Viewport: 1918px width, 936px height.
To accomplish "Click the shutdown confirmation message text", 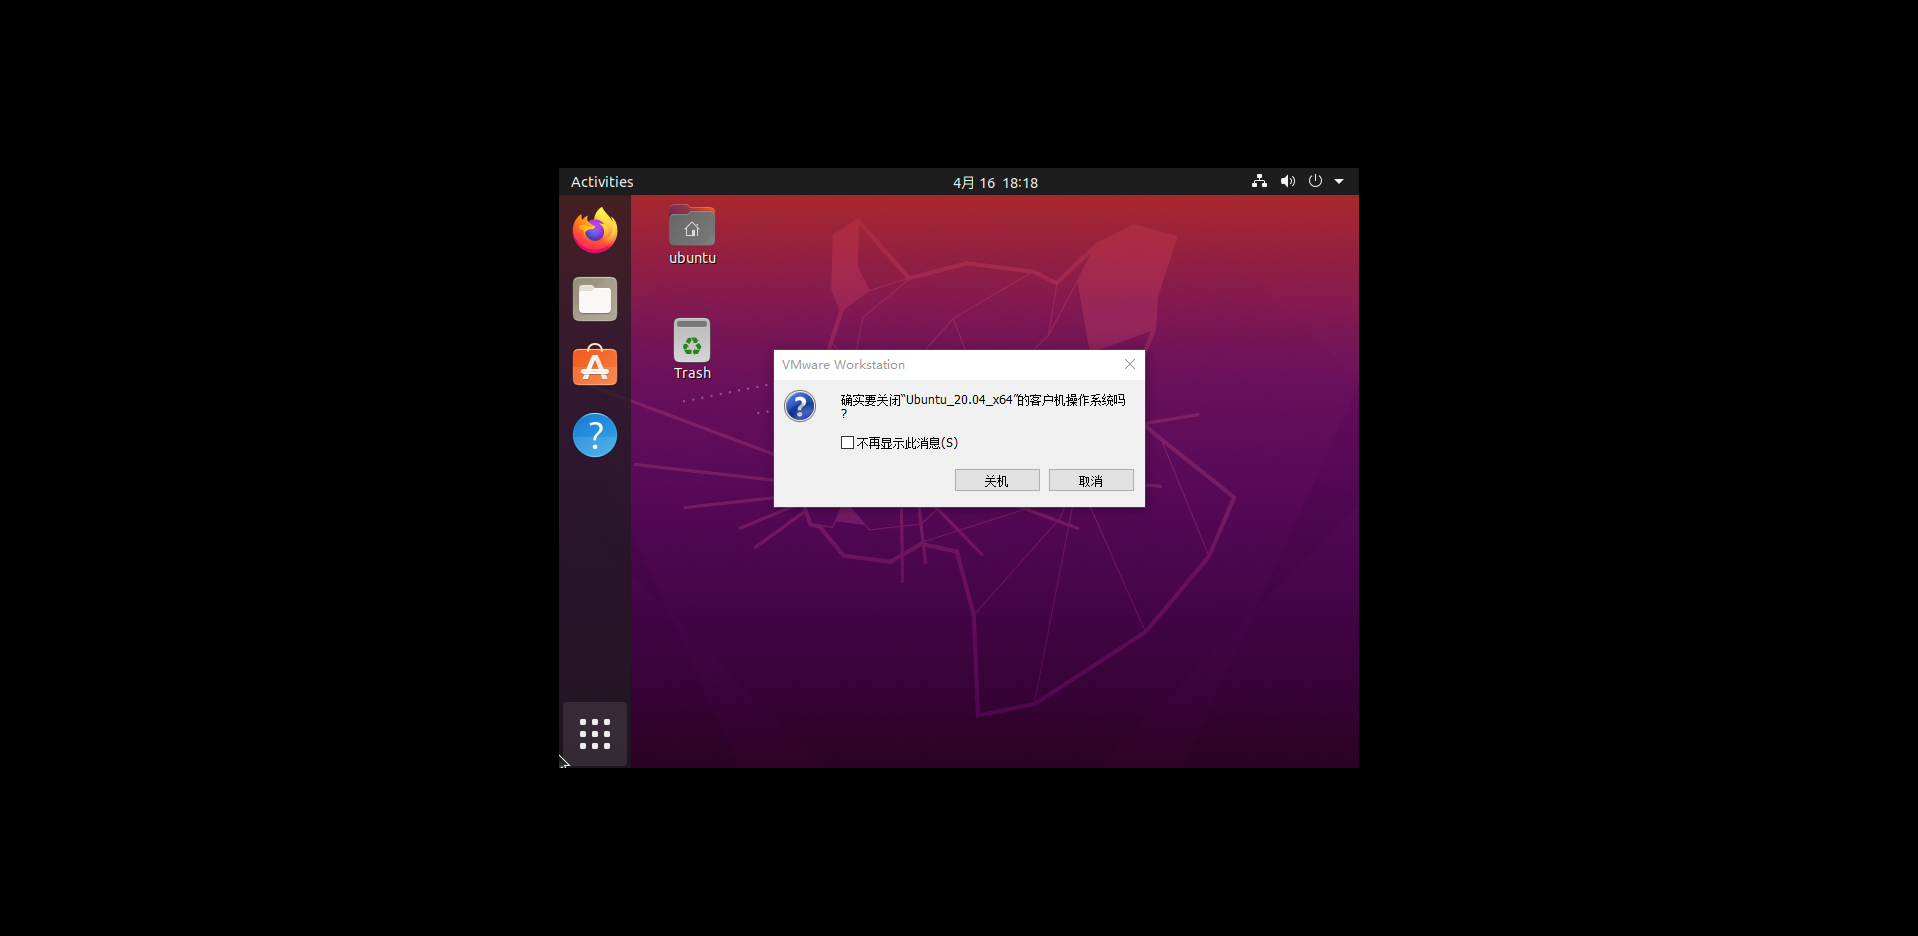I will (983, 405).
